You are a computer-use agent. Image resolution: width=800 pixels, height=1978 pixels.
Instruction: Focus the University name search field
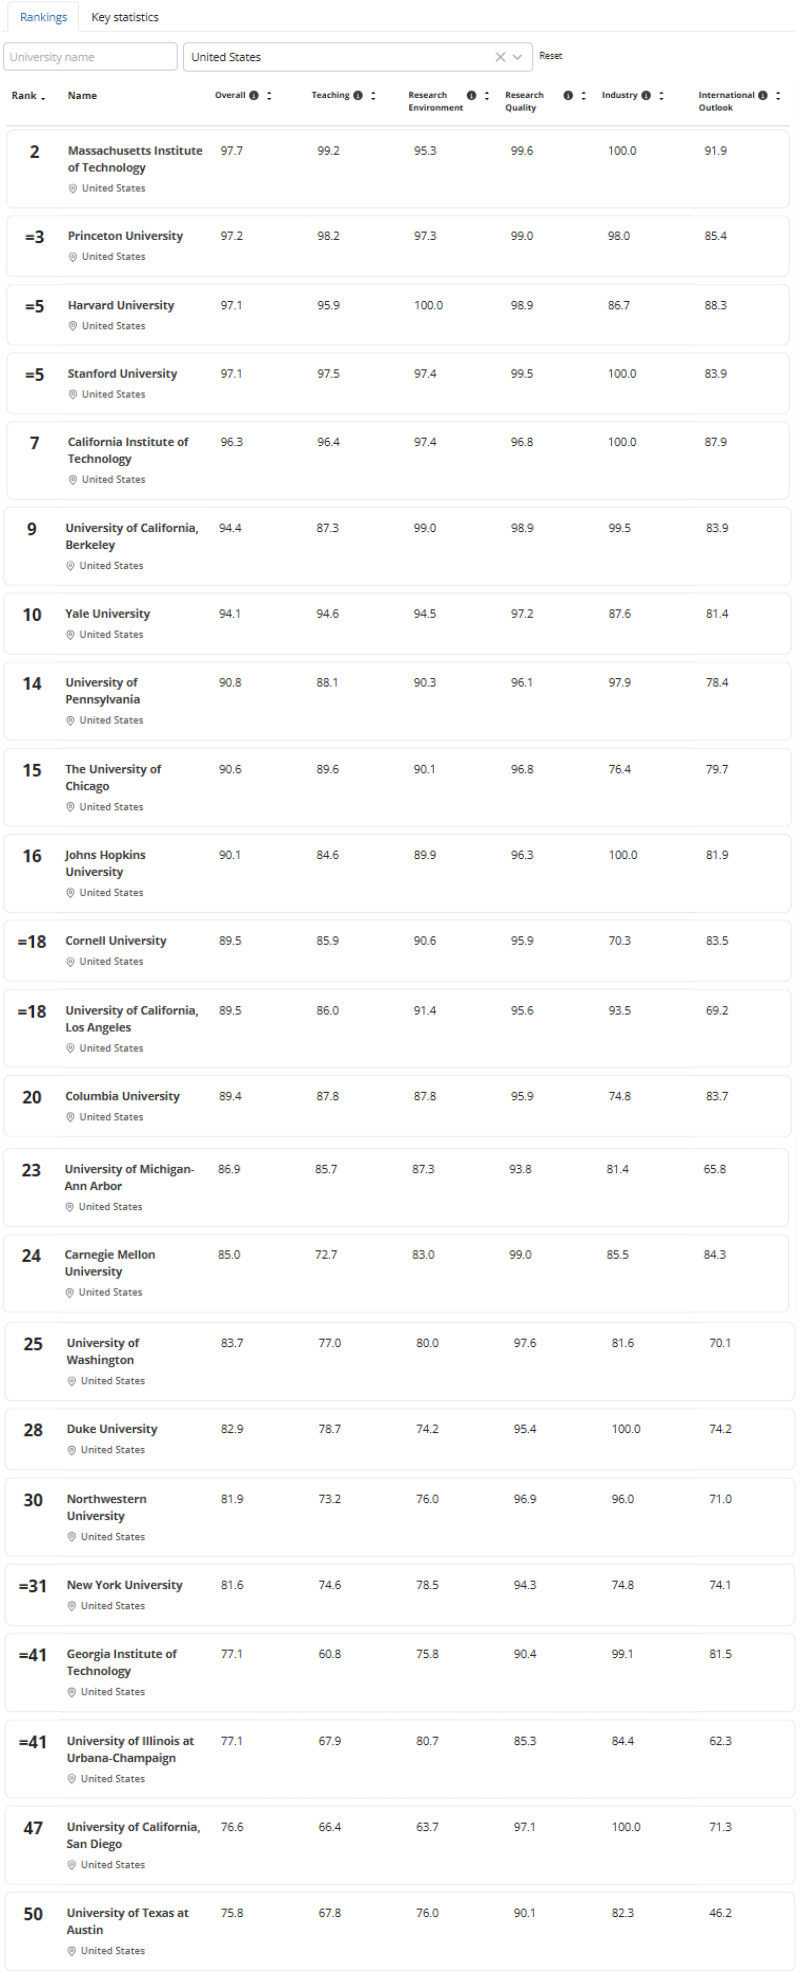90,57
